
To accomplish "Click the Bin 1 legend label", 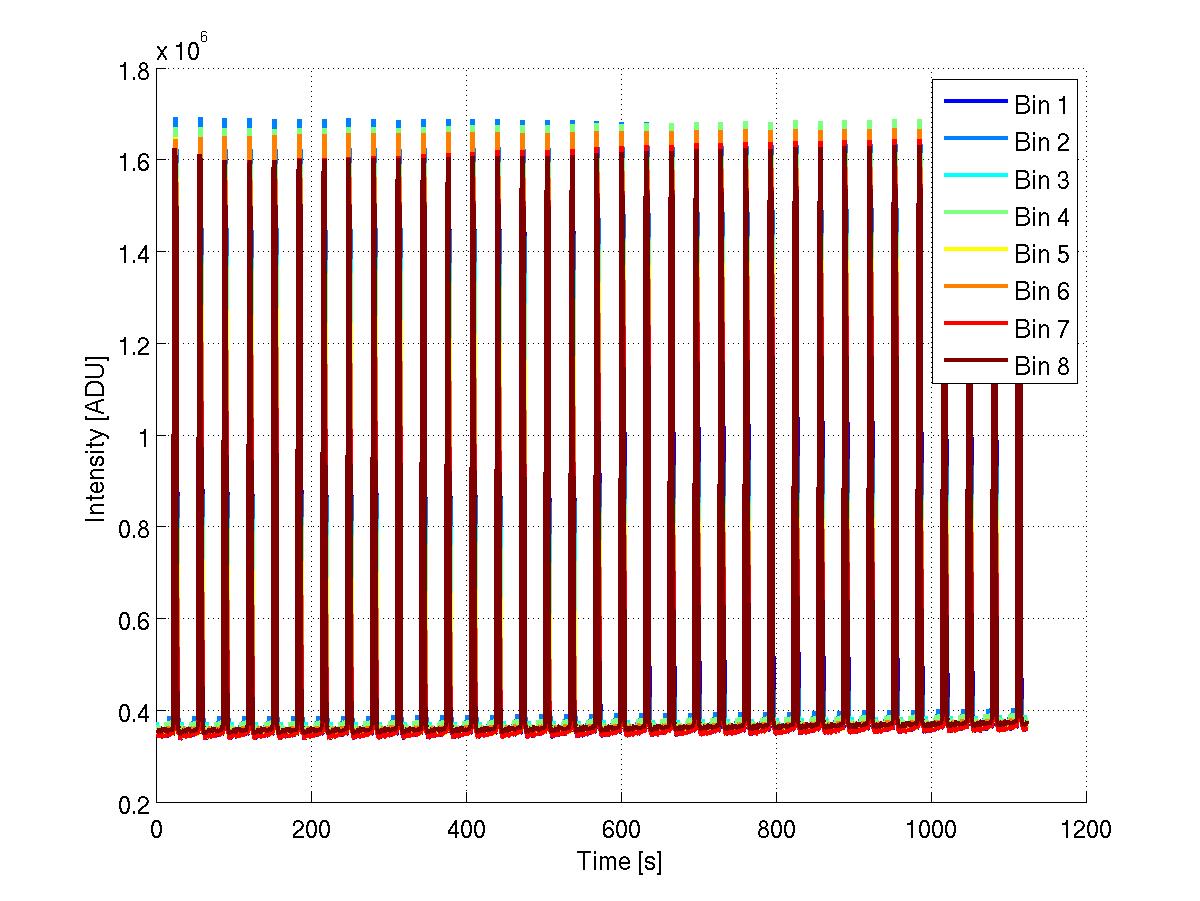I will pos(1042,105).
